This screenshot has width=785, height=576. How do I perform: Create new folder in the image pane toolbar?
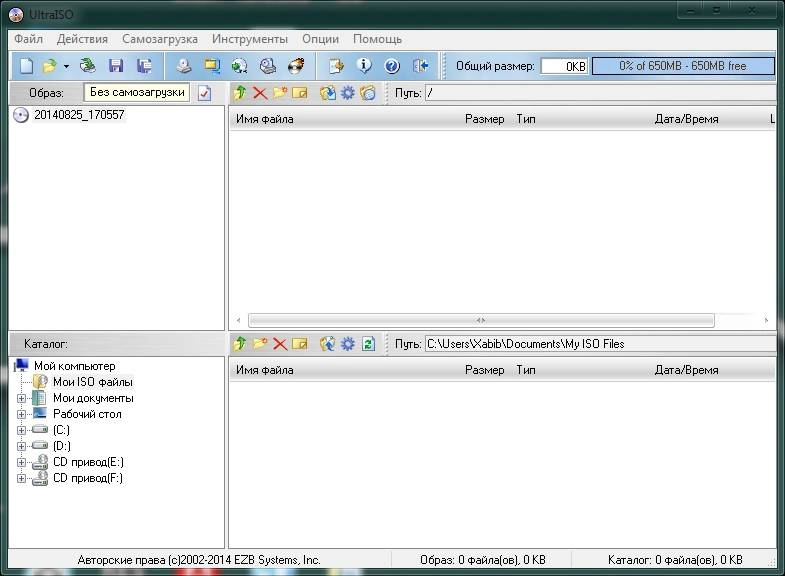[280, 93]
